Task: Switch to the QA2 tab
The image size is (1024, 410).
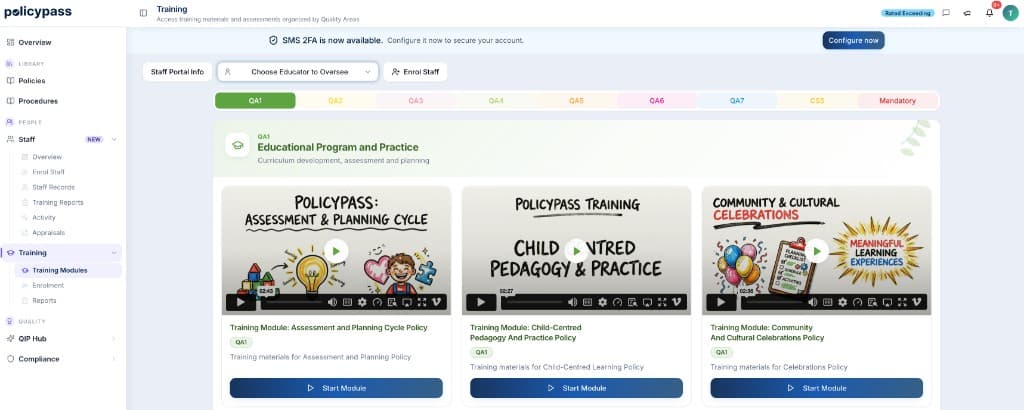Action: click(x=335, y=101)
